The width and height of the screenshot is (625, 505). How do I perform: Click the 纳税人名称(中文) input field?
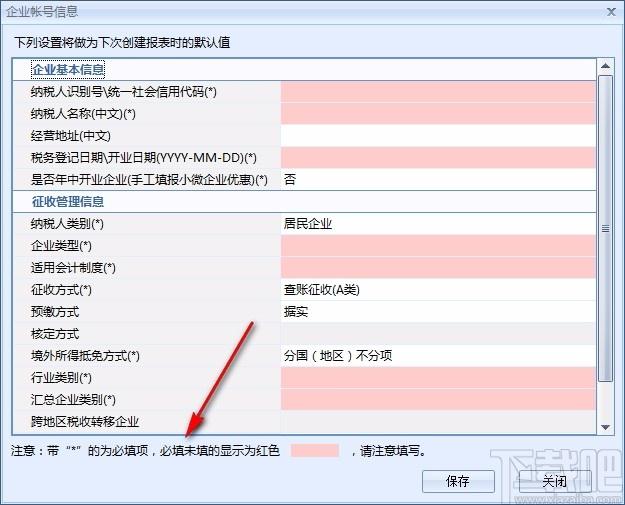point(438,114)
